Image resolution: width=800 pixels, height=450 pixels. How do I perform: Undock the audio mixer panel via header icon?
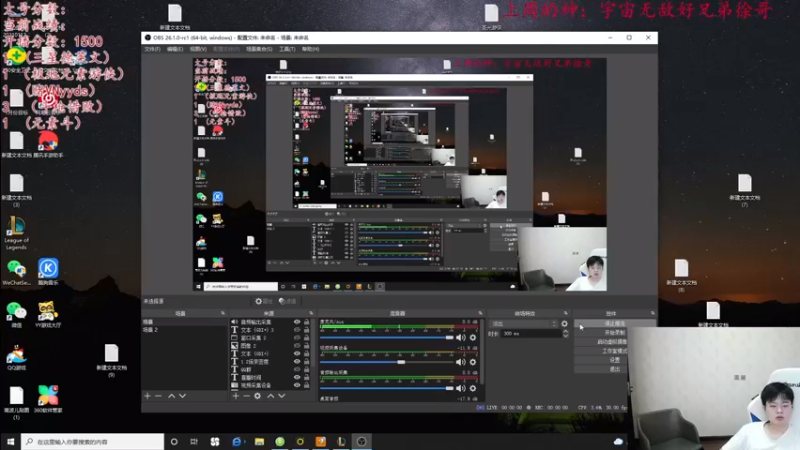pos(480,313)
